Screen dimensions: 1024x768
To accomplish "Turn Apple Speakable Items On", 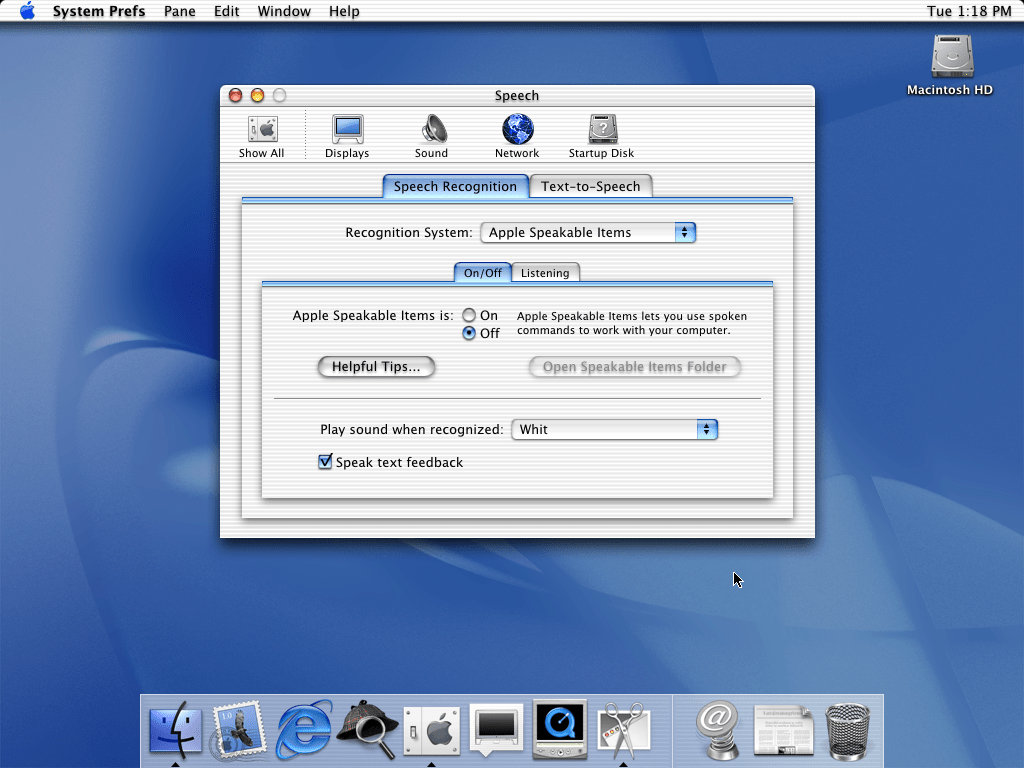I will point(469,316).
